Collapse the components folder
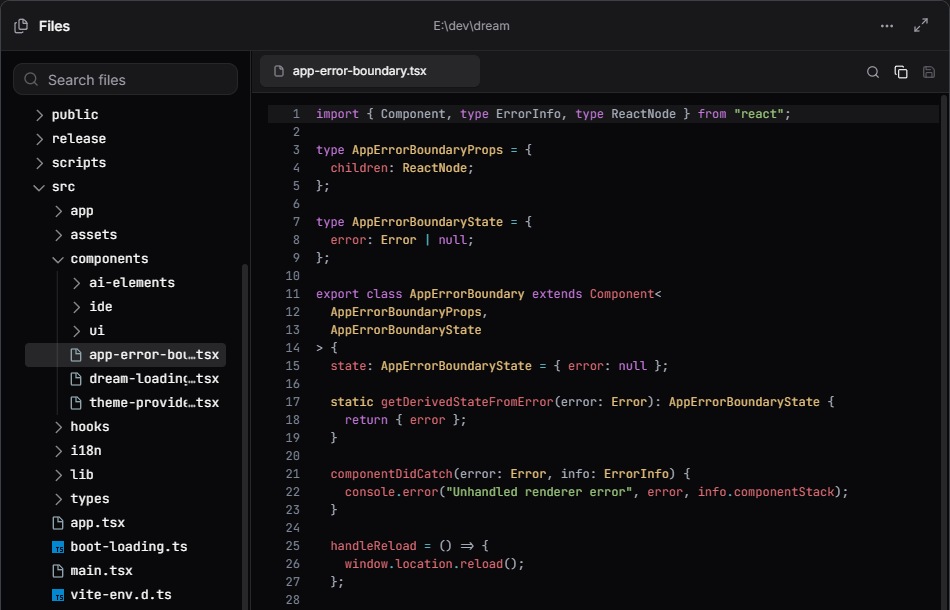 58,259
